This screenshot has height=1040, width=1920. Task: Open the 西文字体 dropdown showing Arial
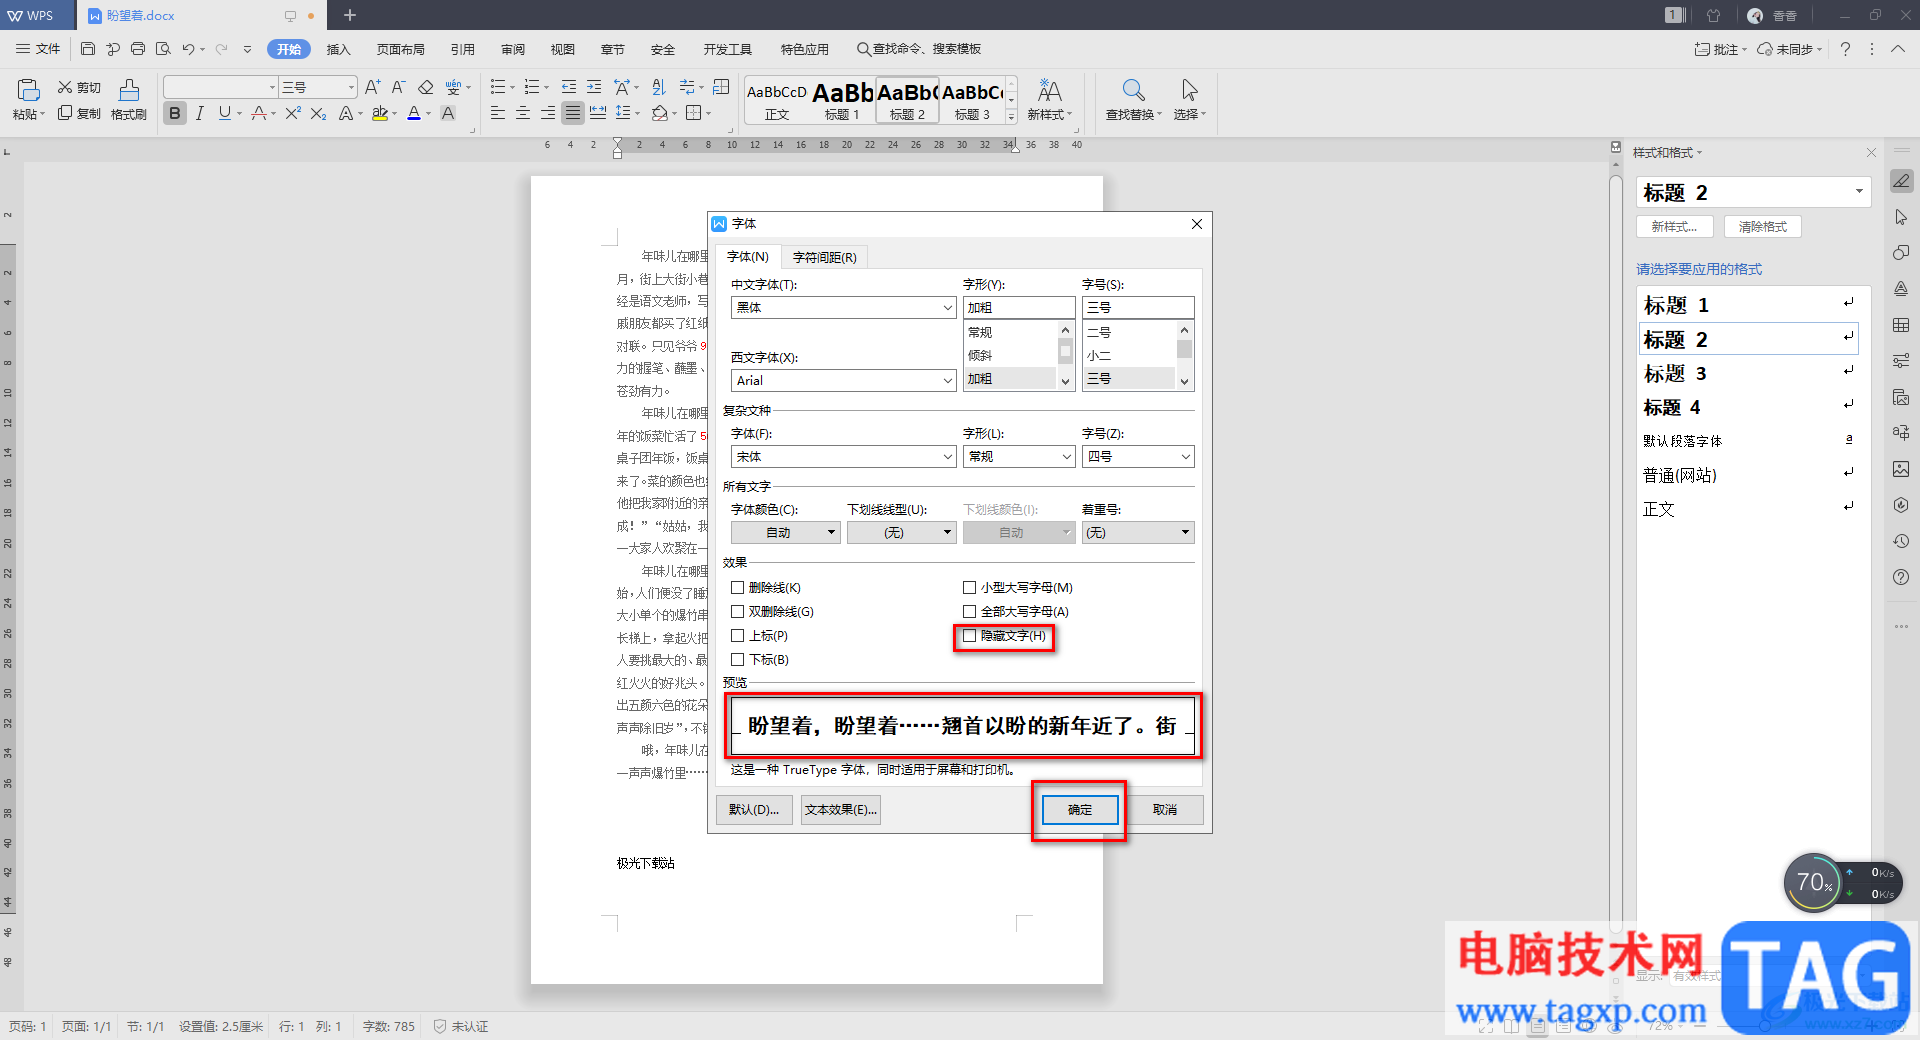tap(843, 381)
